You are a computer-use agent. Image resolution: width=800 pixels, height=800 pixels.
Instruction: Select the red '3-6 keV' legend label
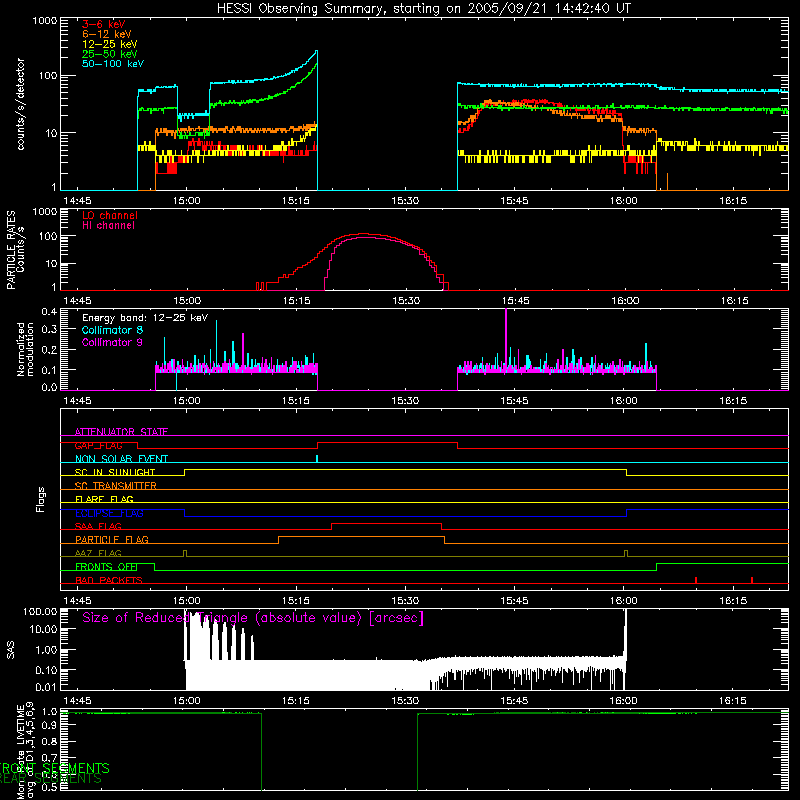pos(103,24)
